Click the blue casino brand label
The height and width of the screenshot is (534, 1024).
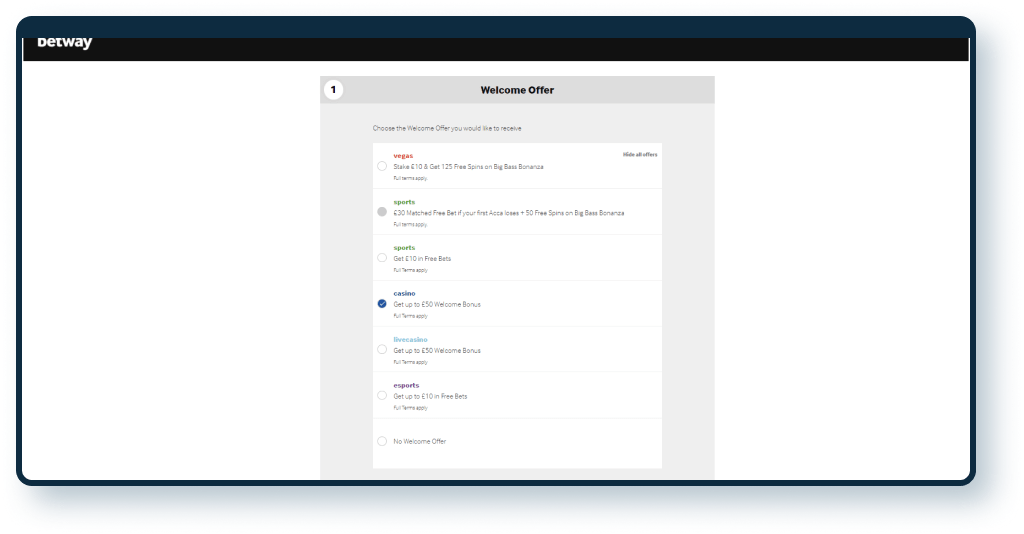[x=404, y=294]
